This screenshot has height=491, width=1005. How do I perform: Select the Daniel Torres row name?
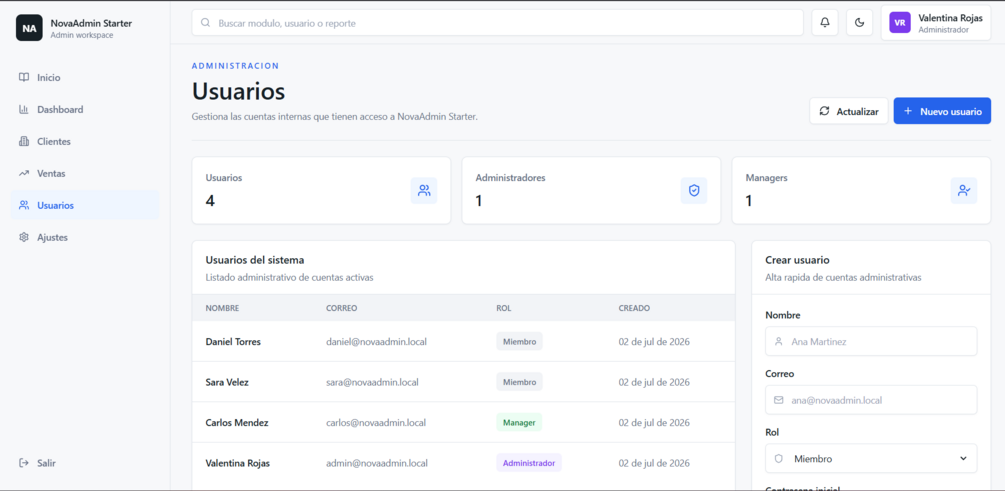pyautogui.click(x=233, y=342)
